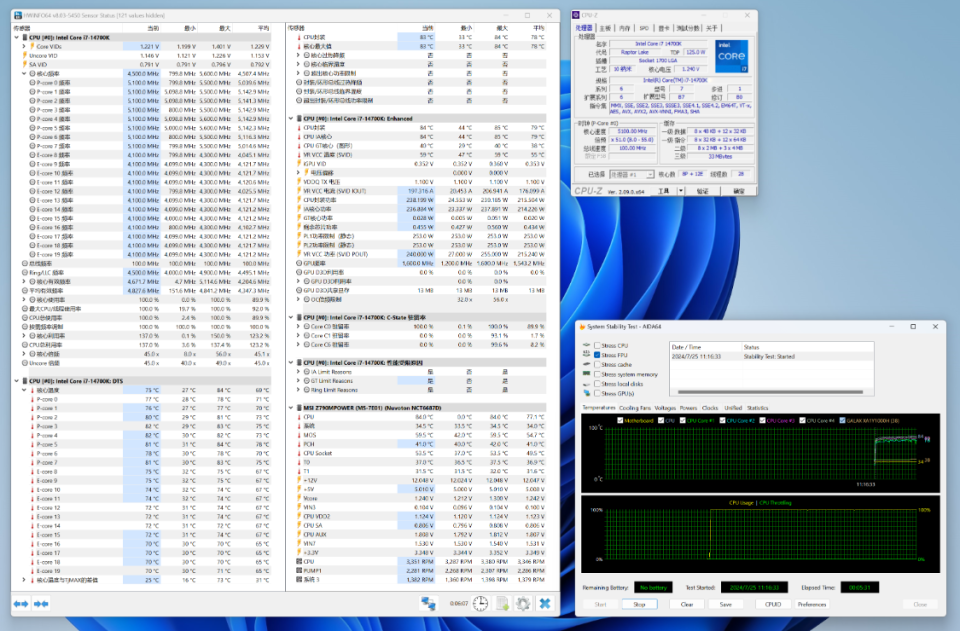
Task: Click the AIDA64 flame title bar icon
Action: [582, 327]
